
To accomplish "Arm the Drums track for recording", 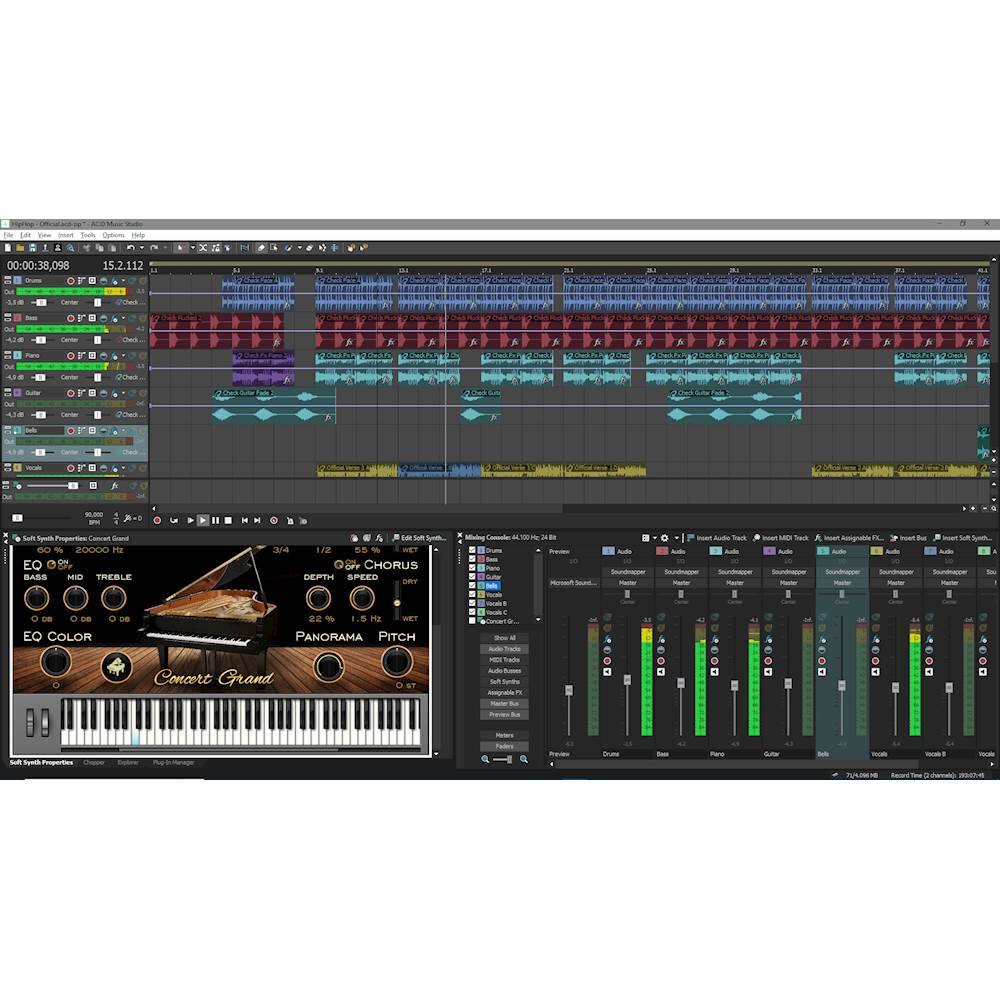I will (x=70, y=280).
